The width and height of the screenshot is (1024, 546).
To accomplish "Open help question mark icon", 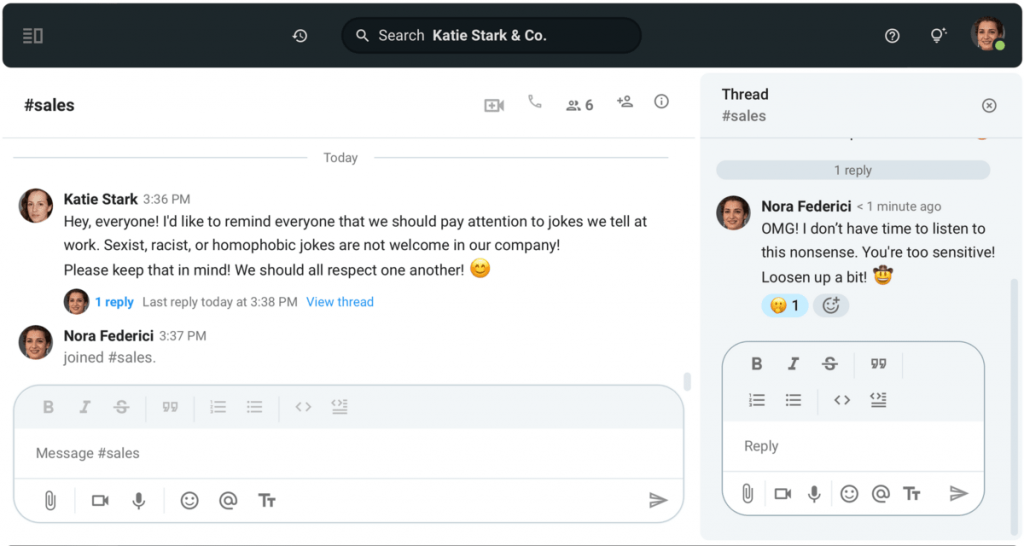I will tap(892, 36).
